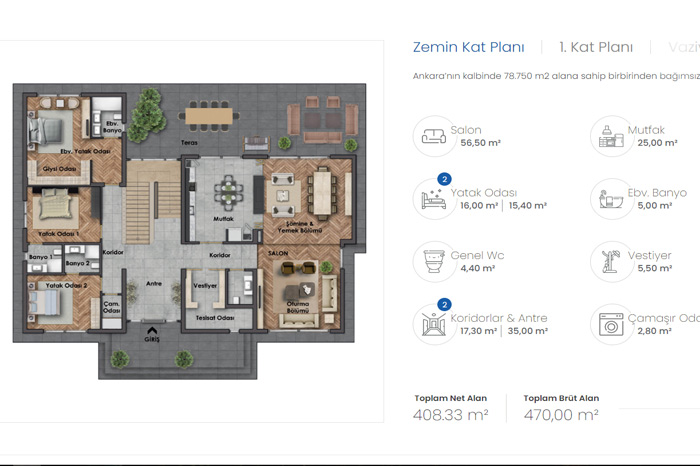Click the Antre label on the plan
This screenshot has width=700, height=466.
pyautogui.click(x=154, y=283)
